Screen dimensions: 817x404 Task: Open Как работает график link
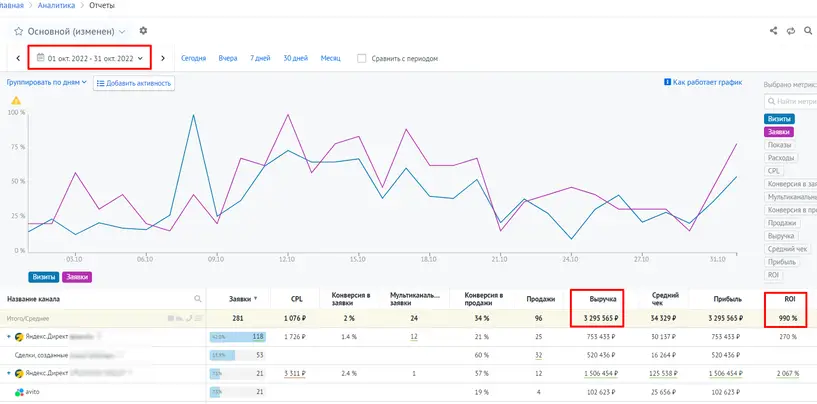point(703,82)
